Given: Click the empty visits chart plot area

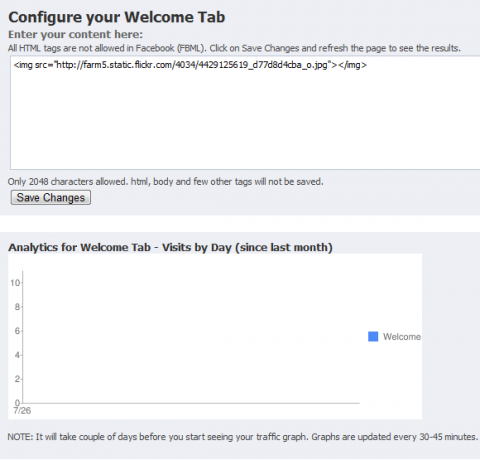Looking at the screenshot, I should pos(191,337).
